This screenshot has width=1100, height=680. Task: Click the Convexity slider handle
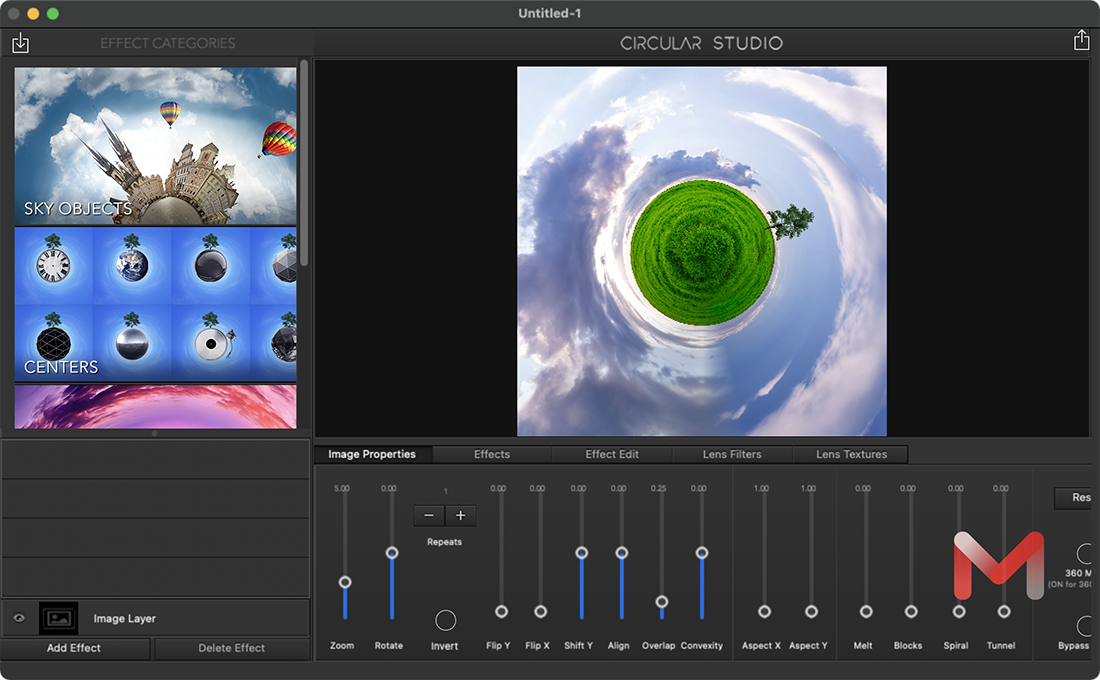point(702,553)
